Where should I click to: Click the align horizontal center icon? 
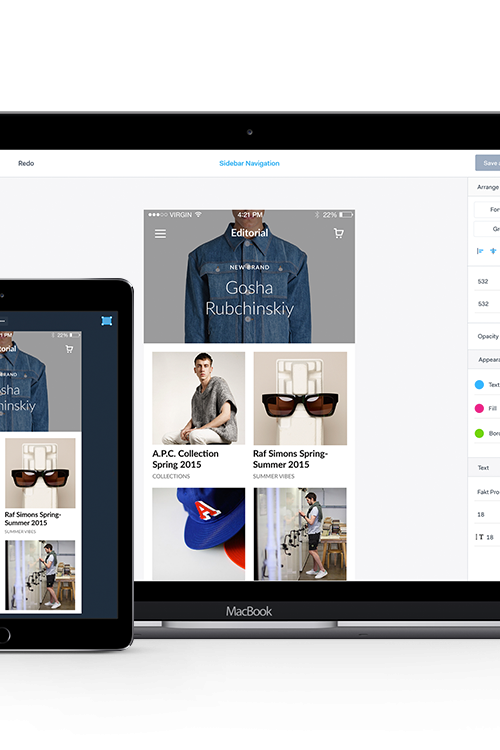493,251
